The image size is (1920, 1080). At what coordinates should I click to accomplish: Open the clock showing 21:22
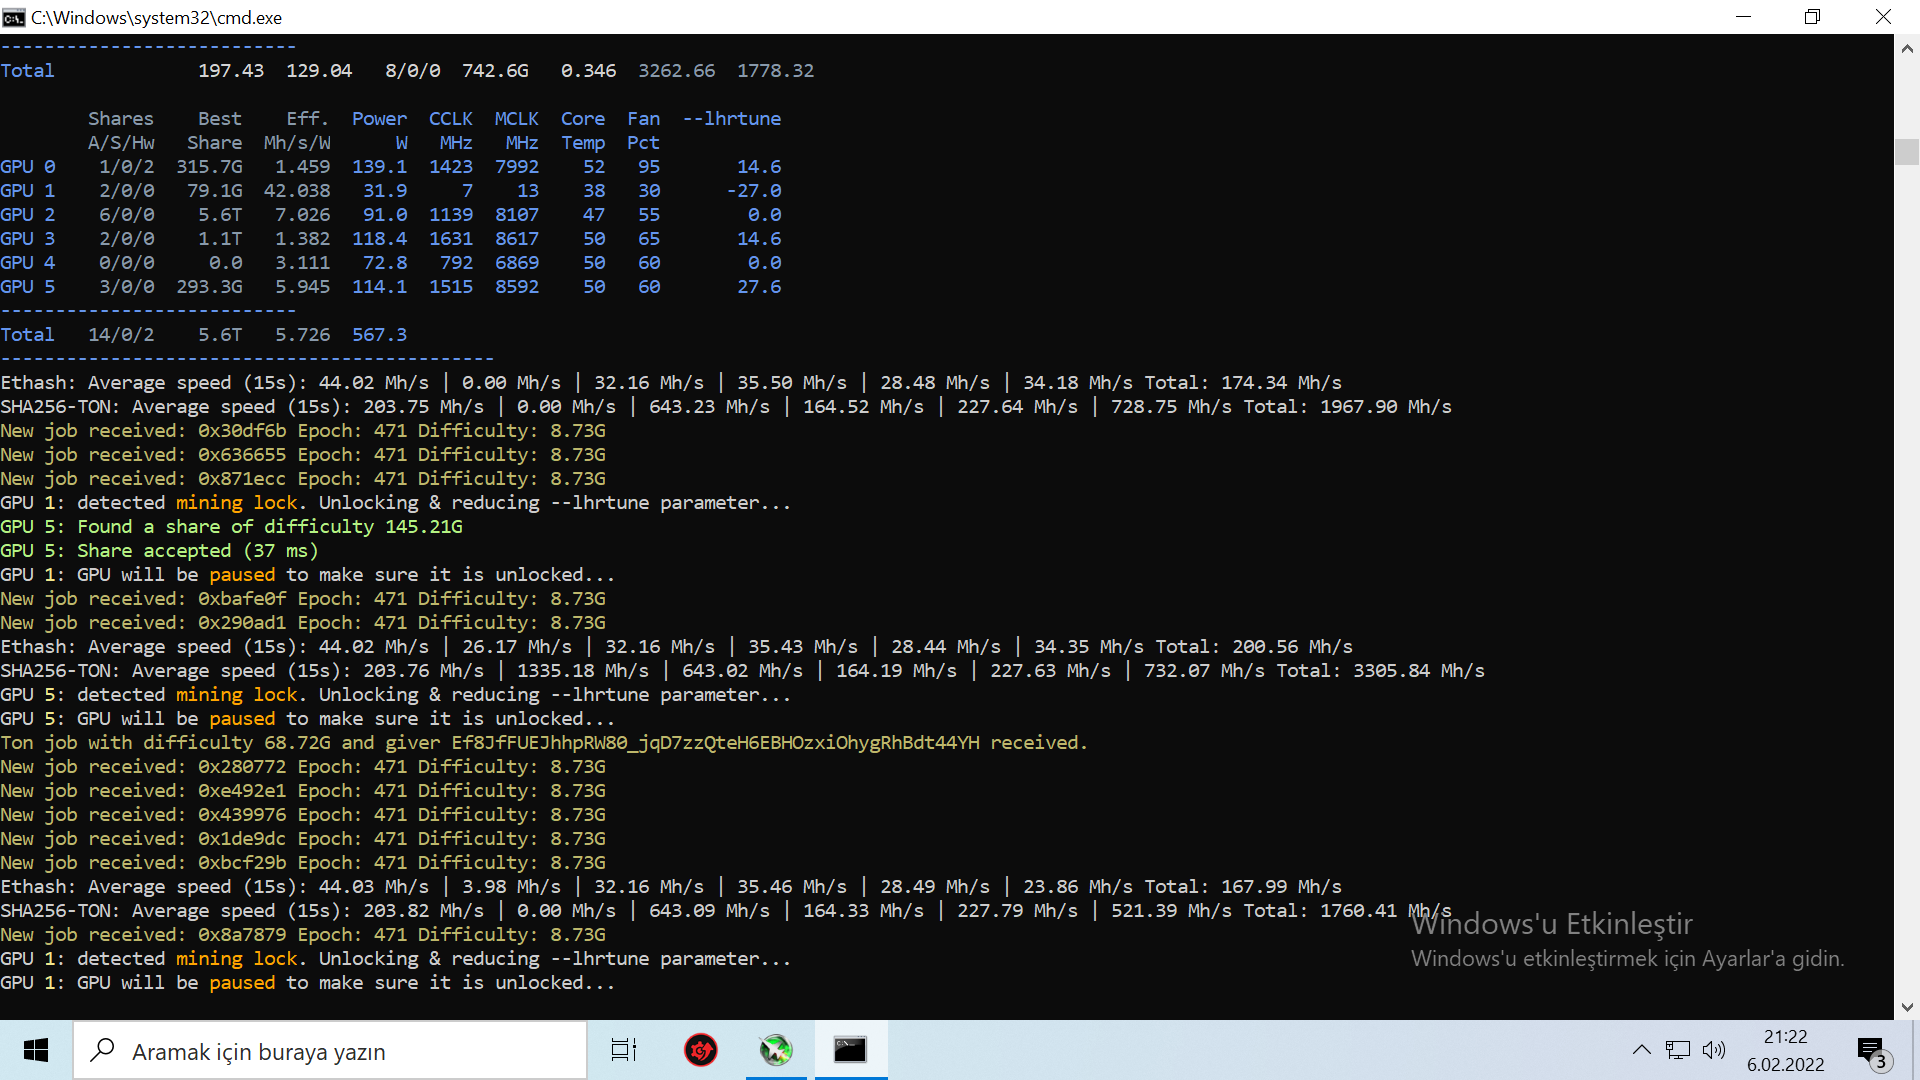(1785, 1050)
